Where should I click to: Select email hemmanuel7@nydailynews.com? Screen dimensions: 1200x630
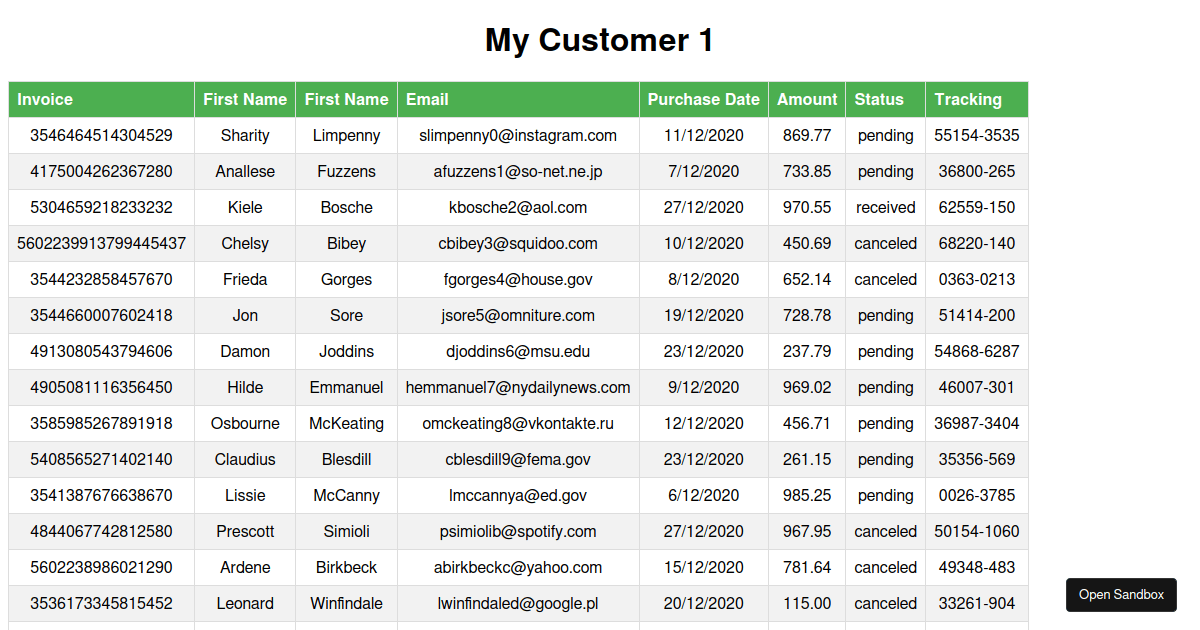pyautogui.click(x=518, y=388)
